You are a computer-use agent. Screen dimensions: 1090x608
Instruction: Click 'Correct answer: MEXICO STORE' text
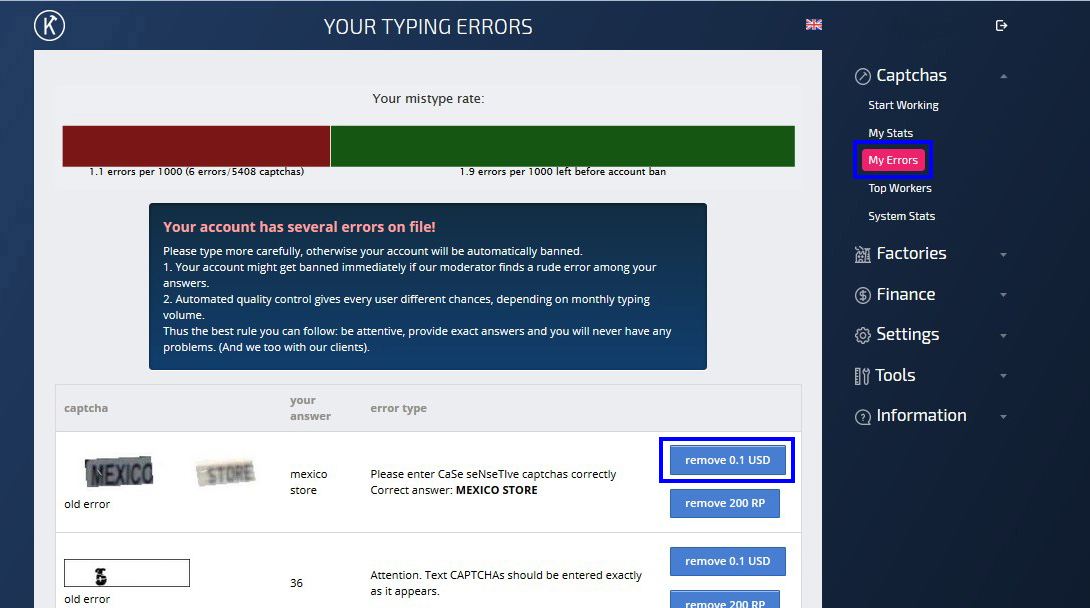pyautogui.click(x=454, y=490)
